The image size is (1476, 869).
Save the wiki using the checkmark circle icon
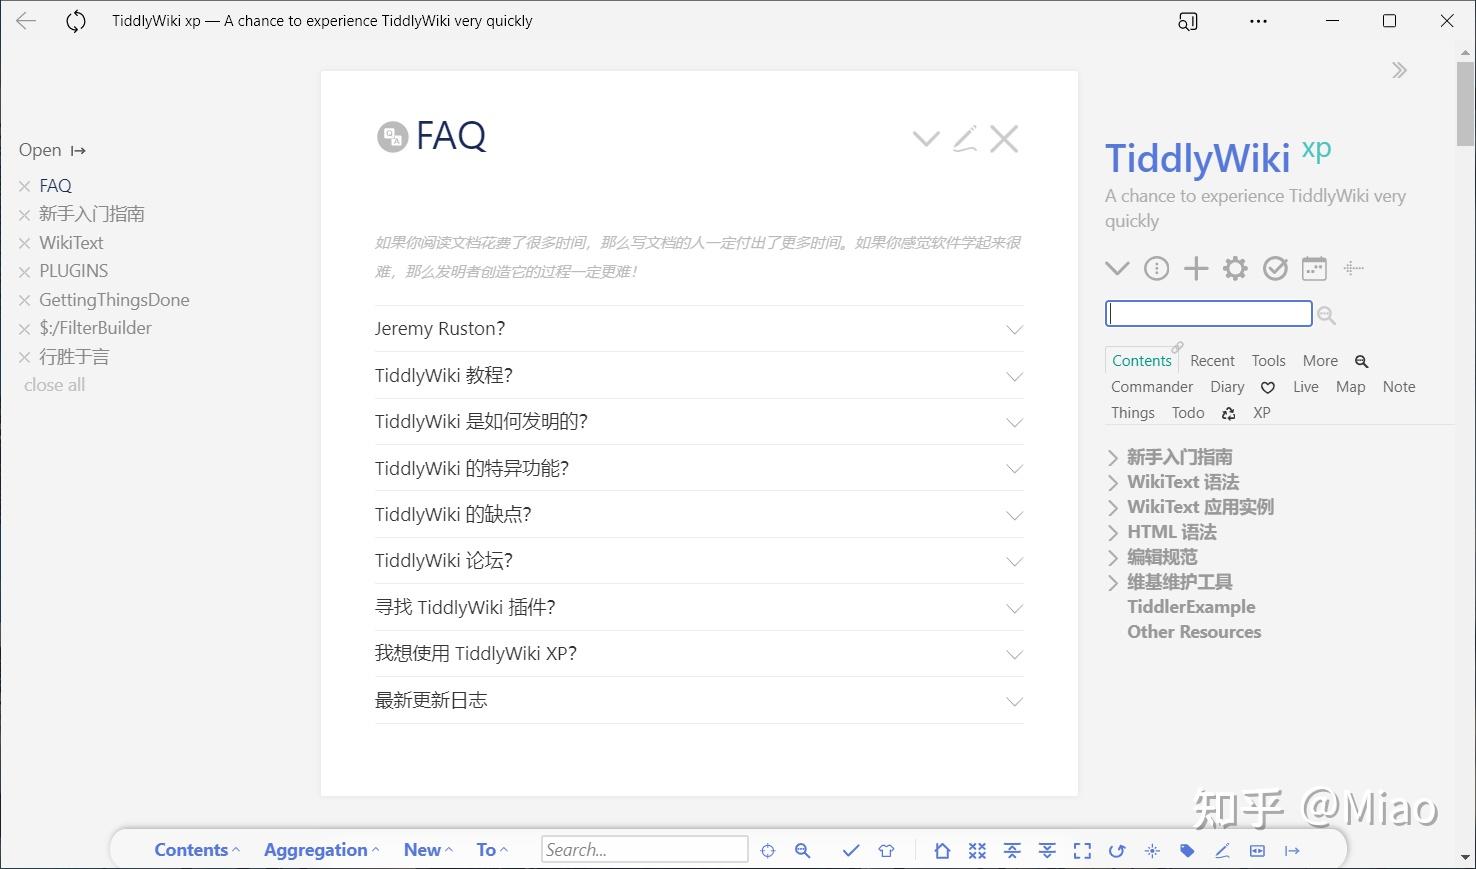pos(1275,268)
